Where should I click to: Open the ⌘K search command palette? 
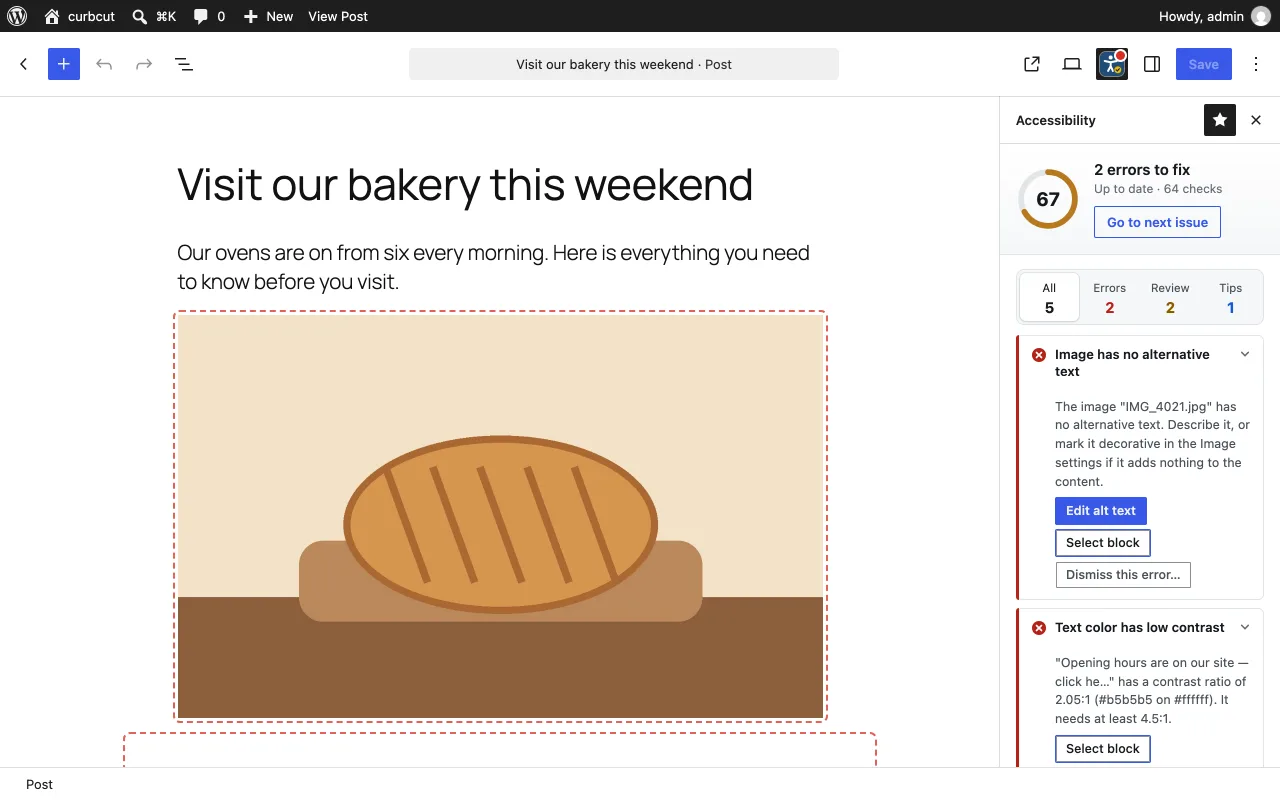coord(154,16)
